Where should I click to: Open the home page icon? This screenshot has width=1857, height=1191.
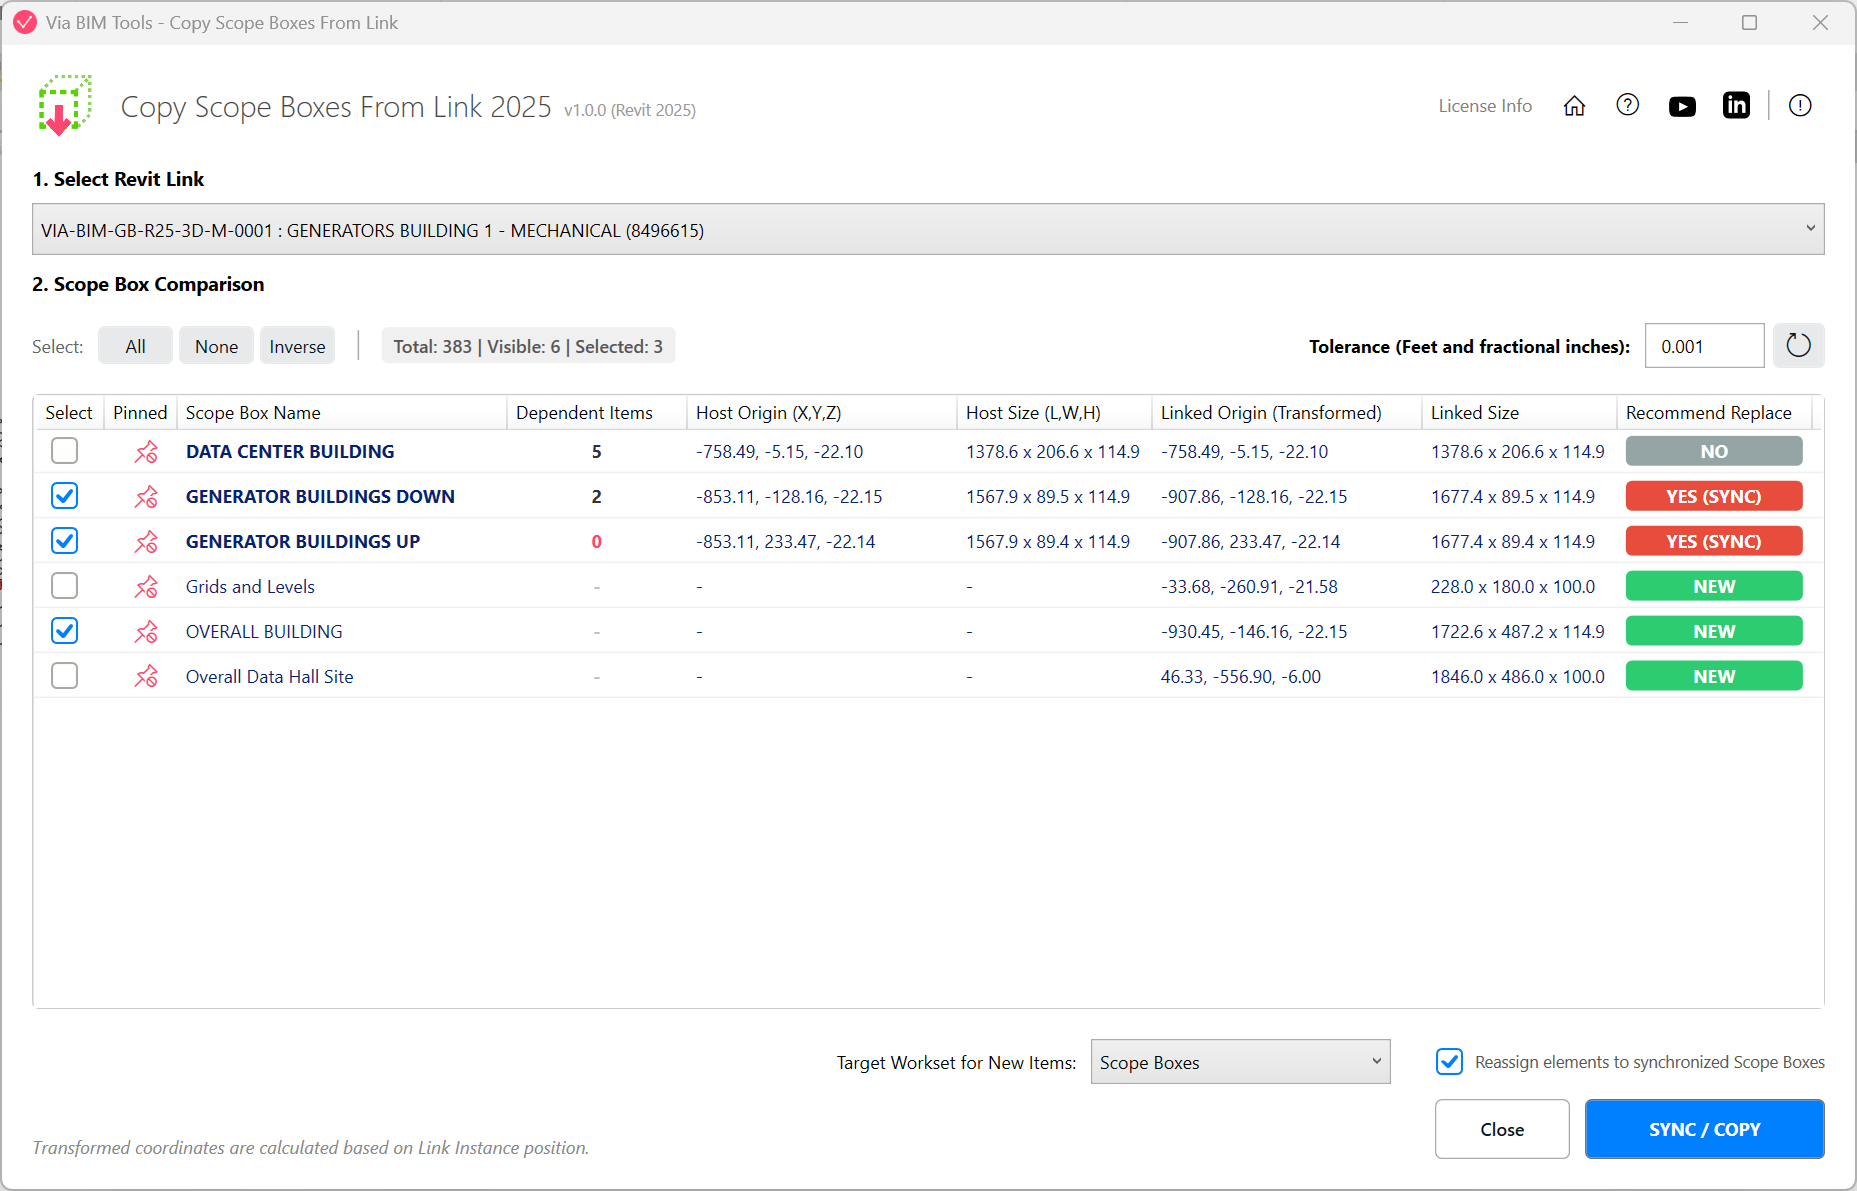pos(1574,106)
